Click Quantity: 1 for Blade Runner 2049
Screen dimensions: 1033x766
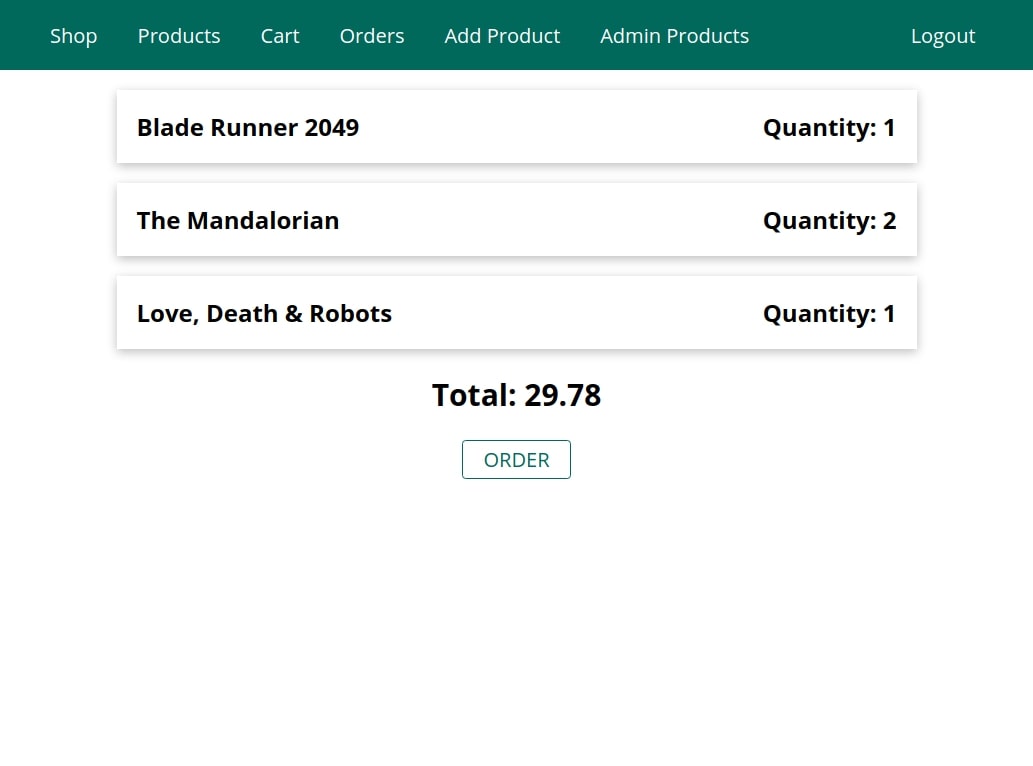click(x=829, y=128)
